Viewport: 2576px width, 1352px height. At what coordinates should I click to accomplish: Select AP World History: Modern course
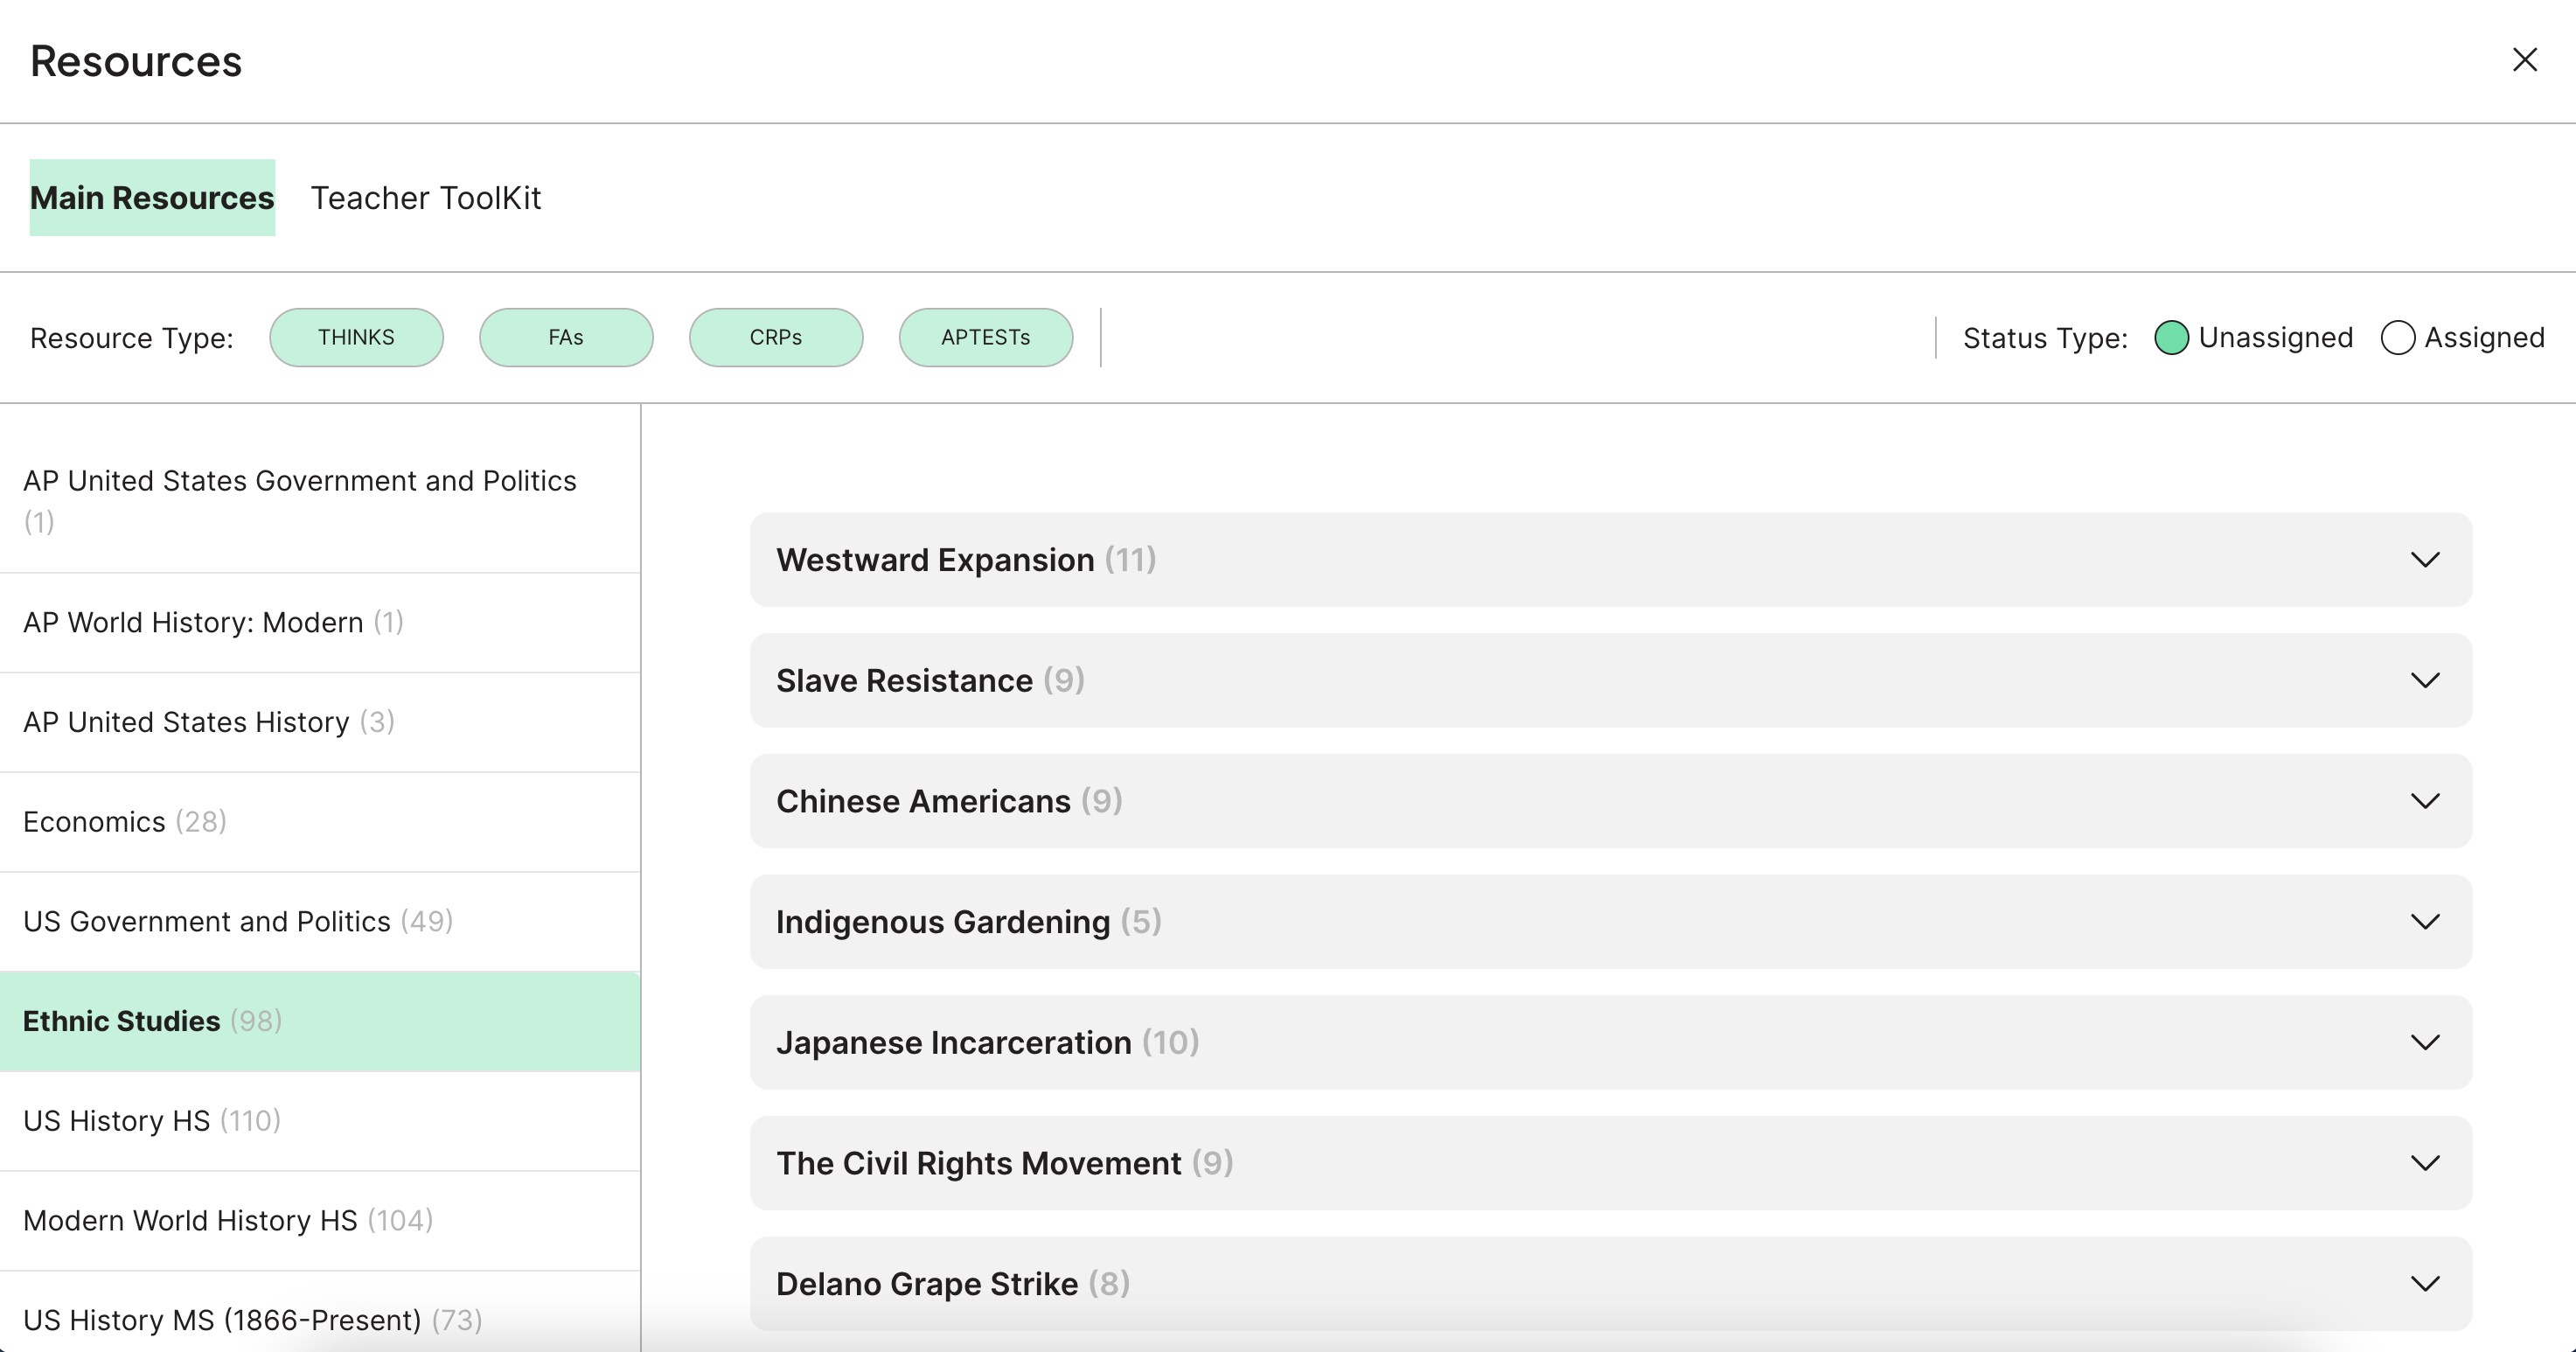tap(212, 623)
